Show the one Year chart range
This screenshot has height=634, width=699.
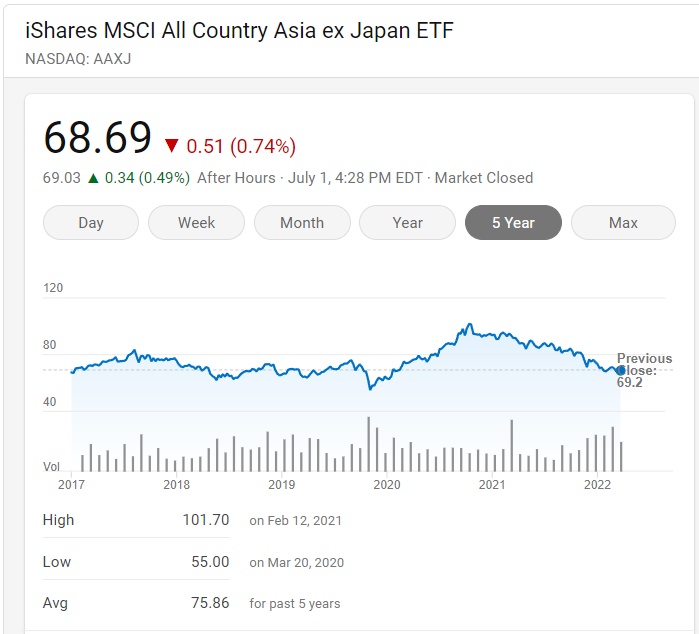click(407, 223)
